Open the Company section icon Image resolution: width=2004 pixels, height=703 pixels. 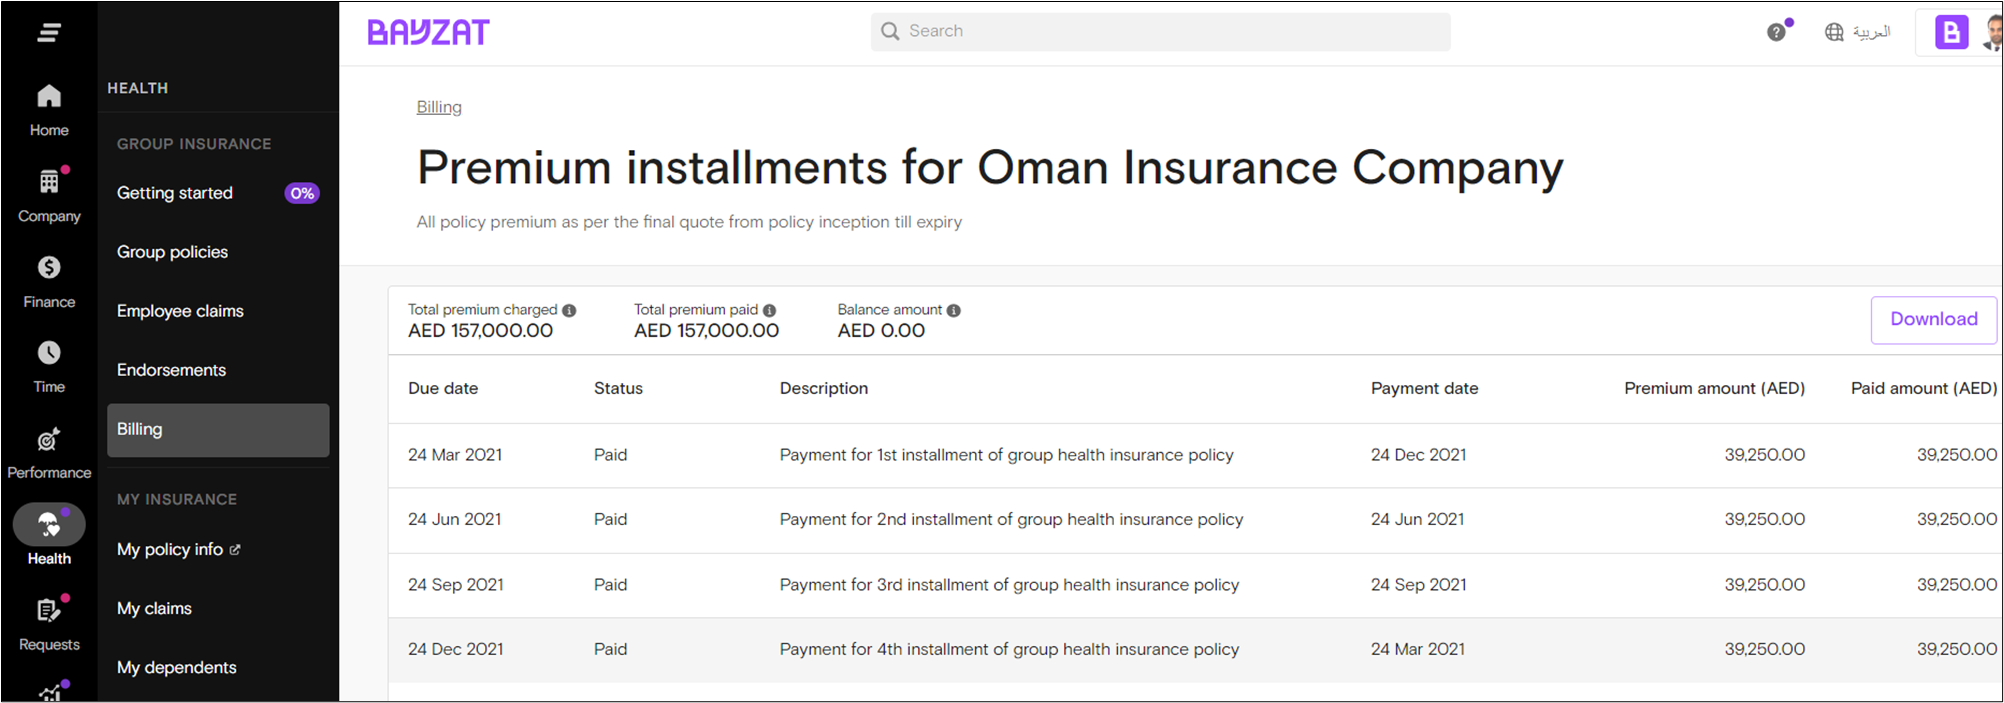click(49, 182)
